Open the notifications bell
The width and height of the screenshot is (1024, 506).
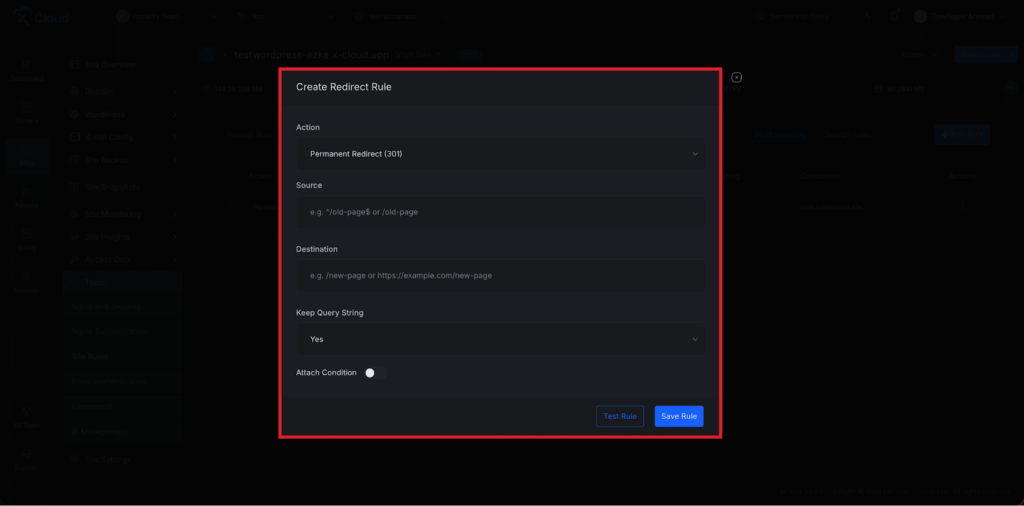(893, 17)
